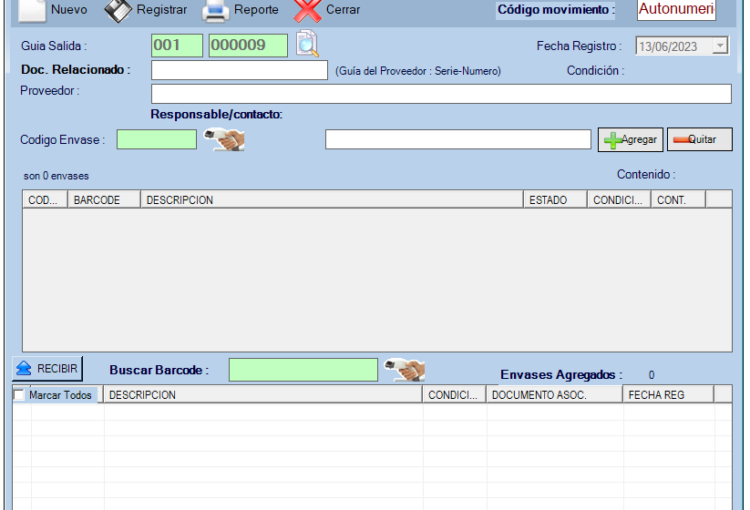Open the Reporte printer icon
750x510 pixels.
(216, 11)
